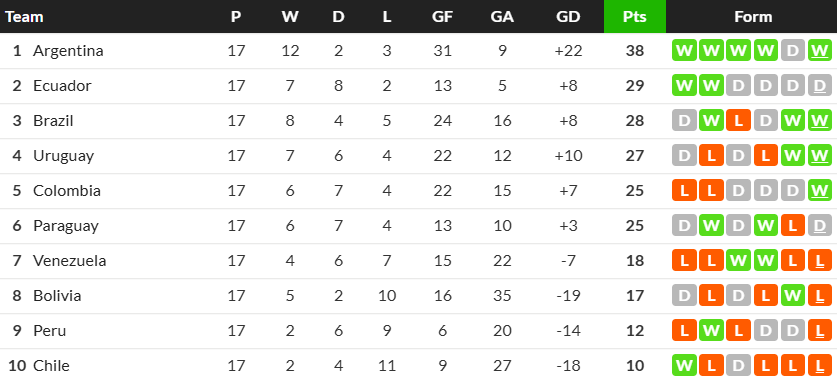Click Colombia's latest underlined W form badge
837x381 pixels.
(x=819, y=190)
